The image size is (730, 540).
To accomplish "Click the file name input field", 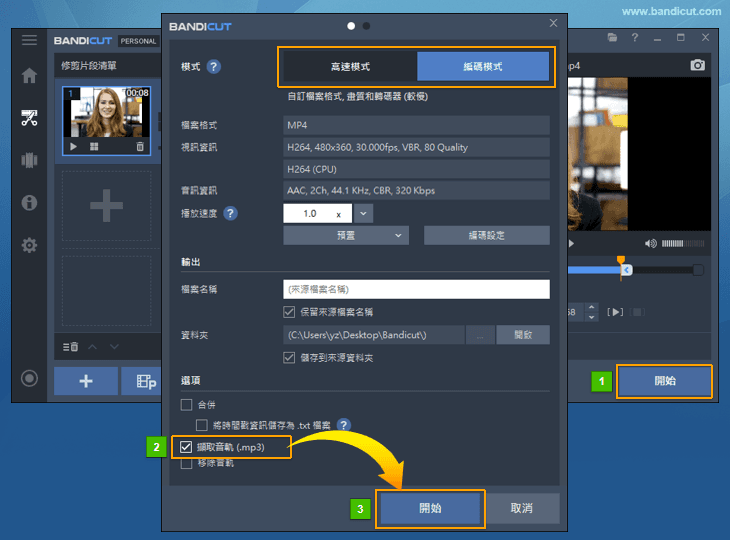I will point(416,289).
